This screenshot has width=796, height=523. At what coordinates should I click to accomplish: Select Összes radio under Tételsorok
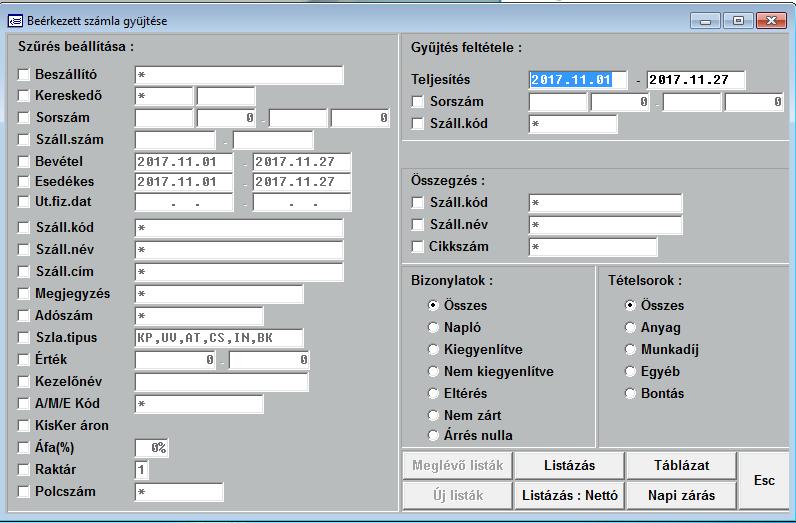click(x=630, y=305)
